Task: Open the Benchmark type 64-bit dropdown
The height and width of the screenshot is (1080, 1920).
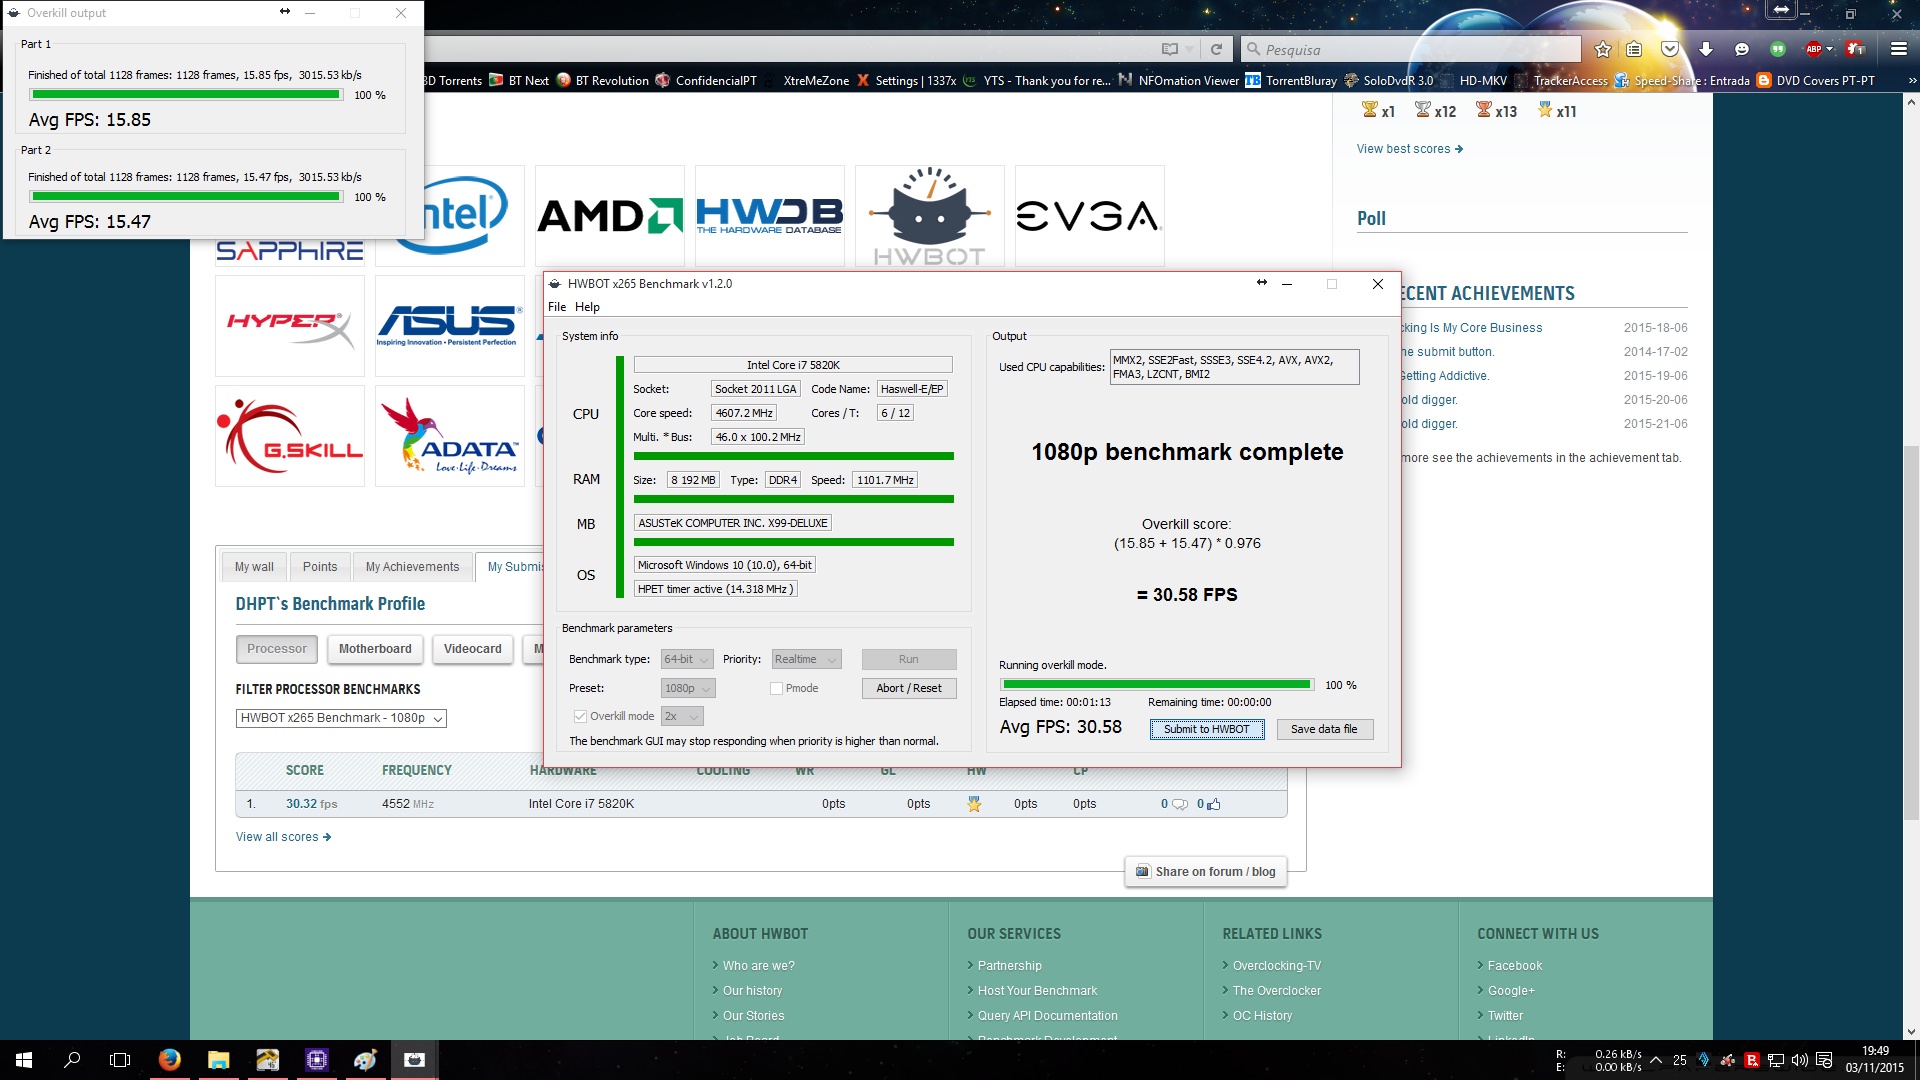Action: (687, 659)
